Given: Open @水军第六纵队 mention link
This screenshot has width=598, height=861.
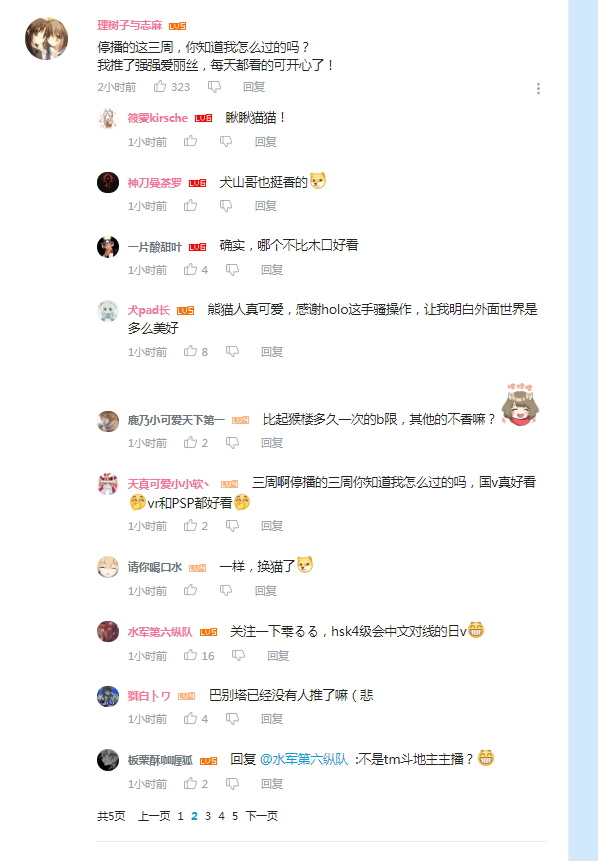Looking at the screenshot, I should [x=304, y=759].
